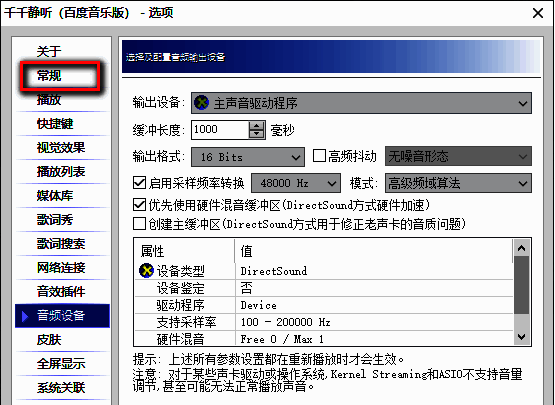This screenshot has width=555, height=405.
Task: Click the 属性 column header
Action: [184, 251]
